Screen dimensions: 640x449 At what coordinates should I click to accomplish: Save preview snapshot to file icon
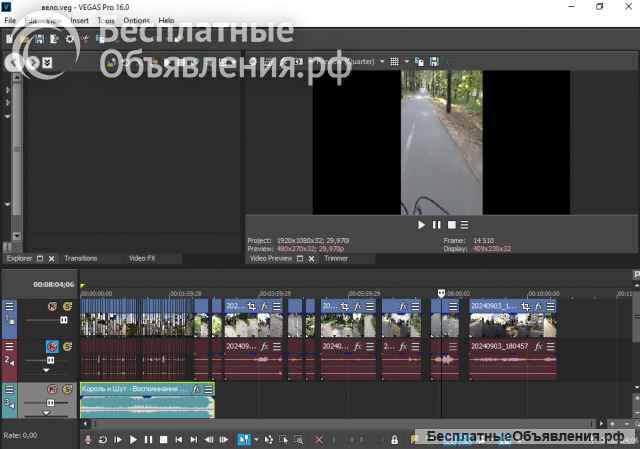[x=434, y=62]
